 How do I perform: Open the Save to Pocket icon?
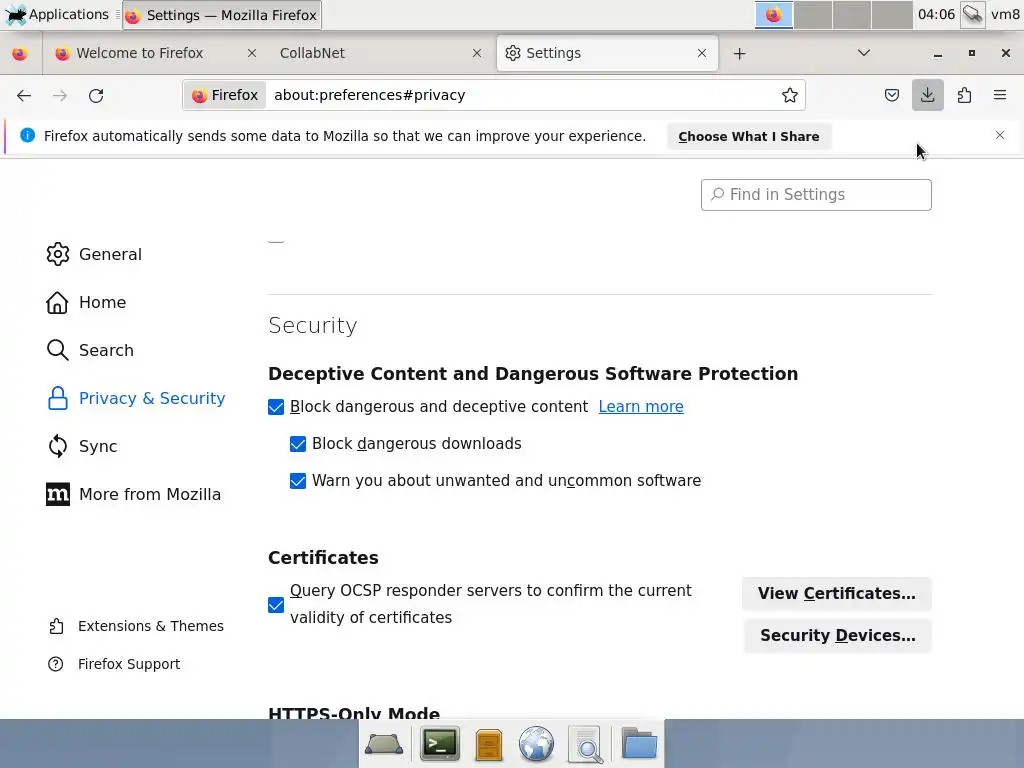coord(892,95)
